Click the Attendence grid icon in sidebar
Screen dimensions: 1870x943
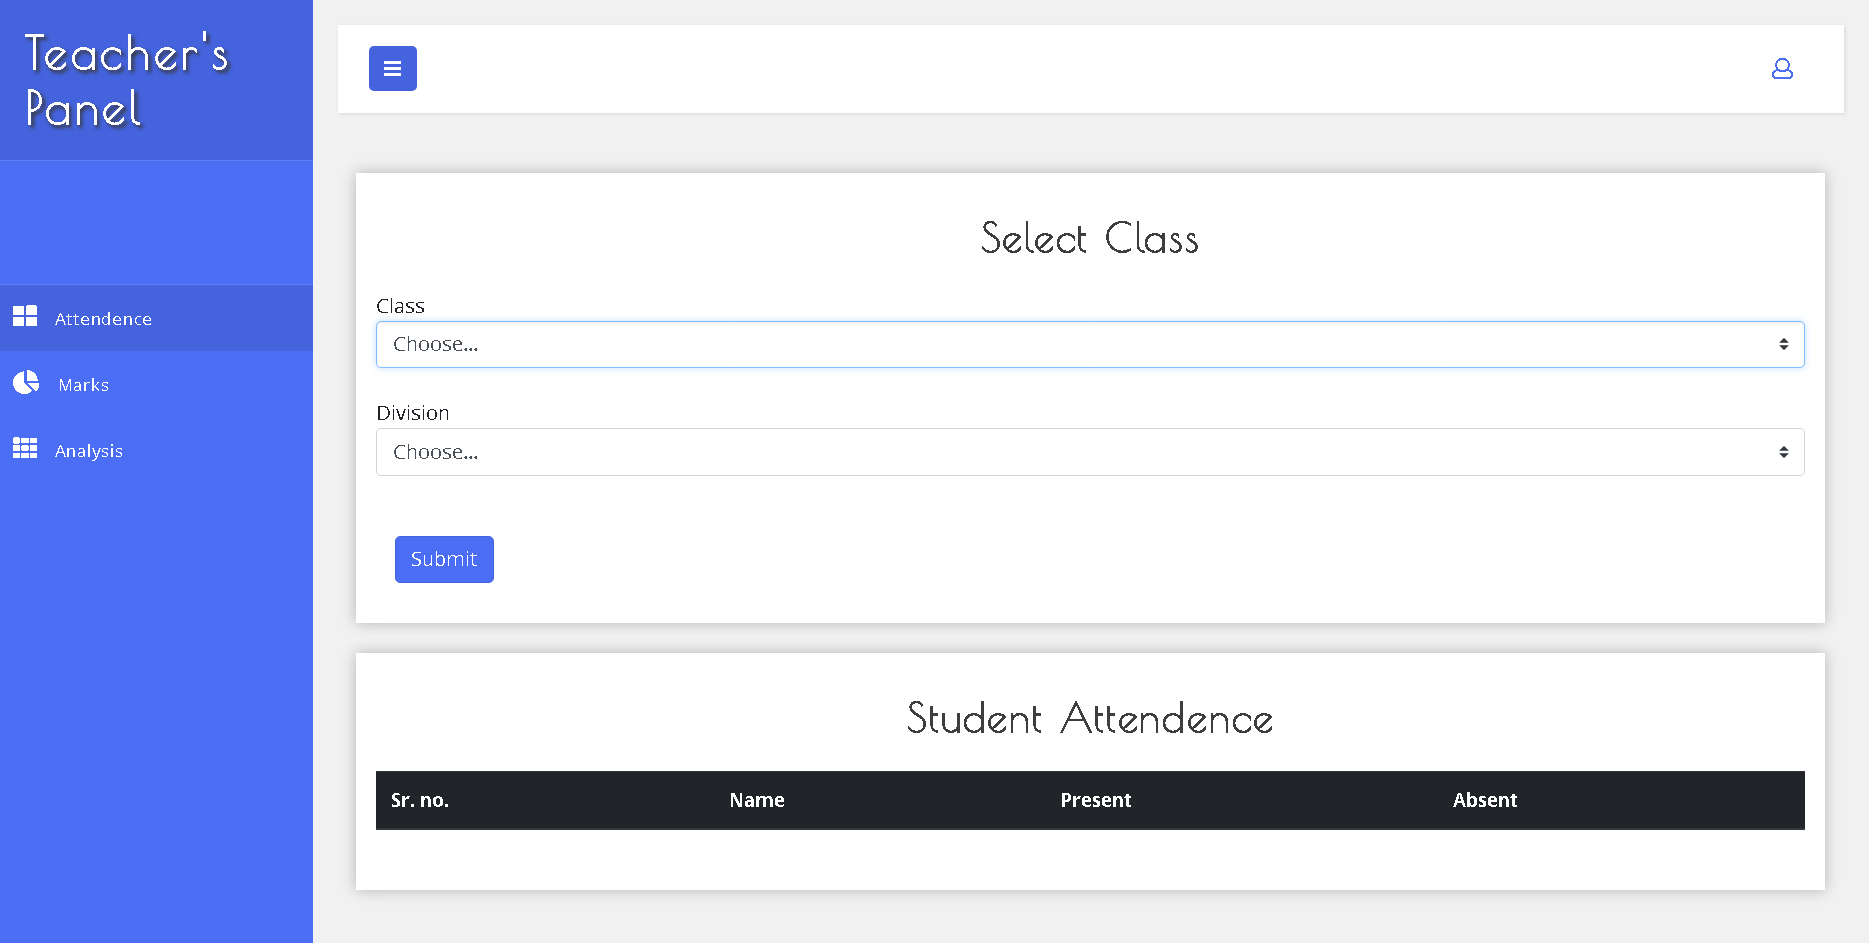click(25, 317)
